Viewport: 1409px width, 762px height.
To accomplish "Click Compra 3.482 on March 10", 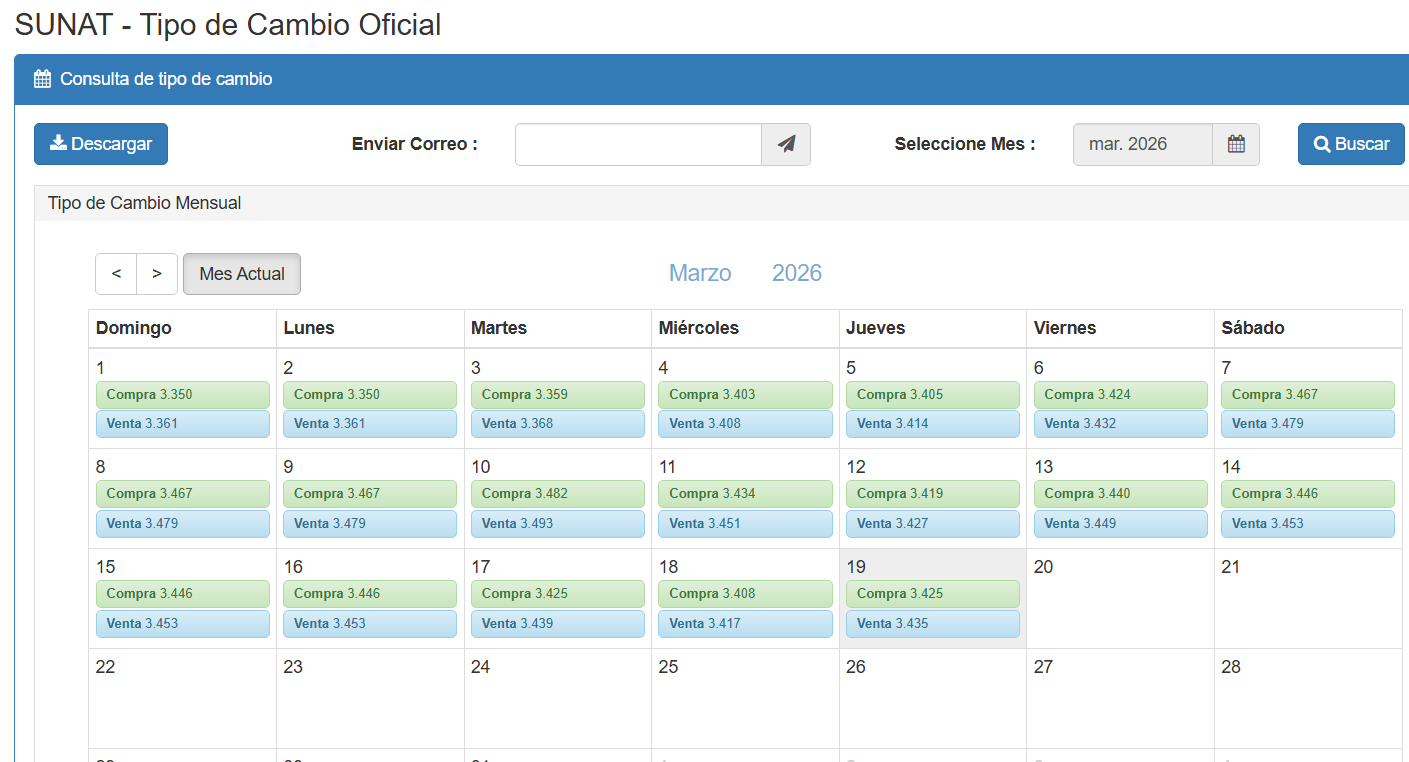I will tap(558, 494).
